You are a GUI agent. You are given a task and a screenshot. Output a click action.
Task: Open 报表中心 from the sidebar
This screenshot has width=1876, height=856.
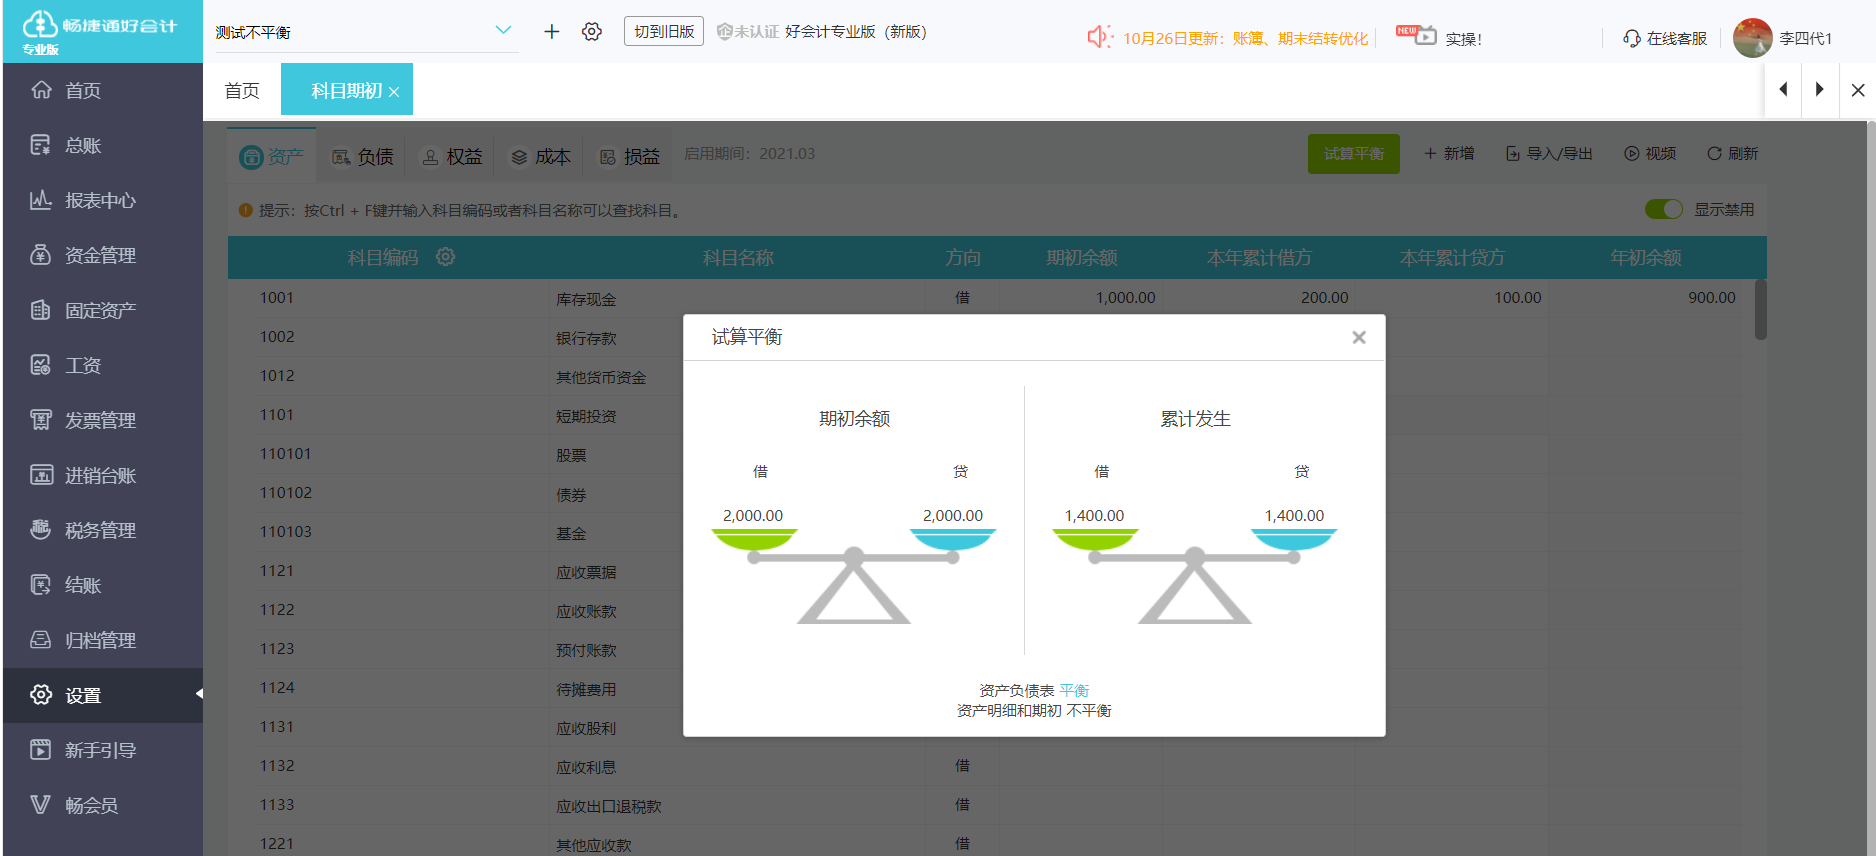[99, 201]
